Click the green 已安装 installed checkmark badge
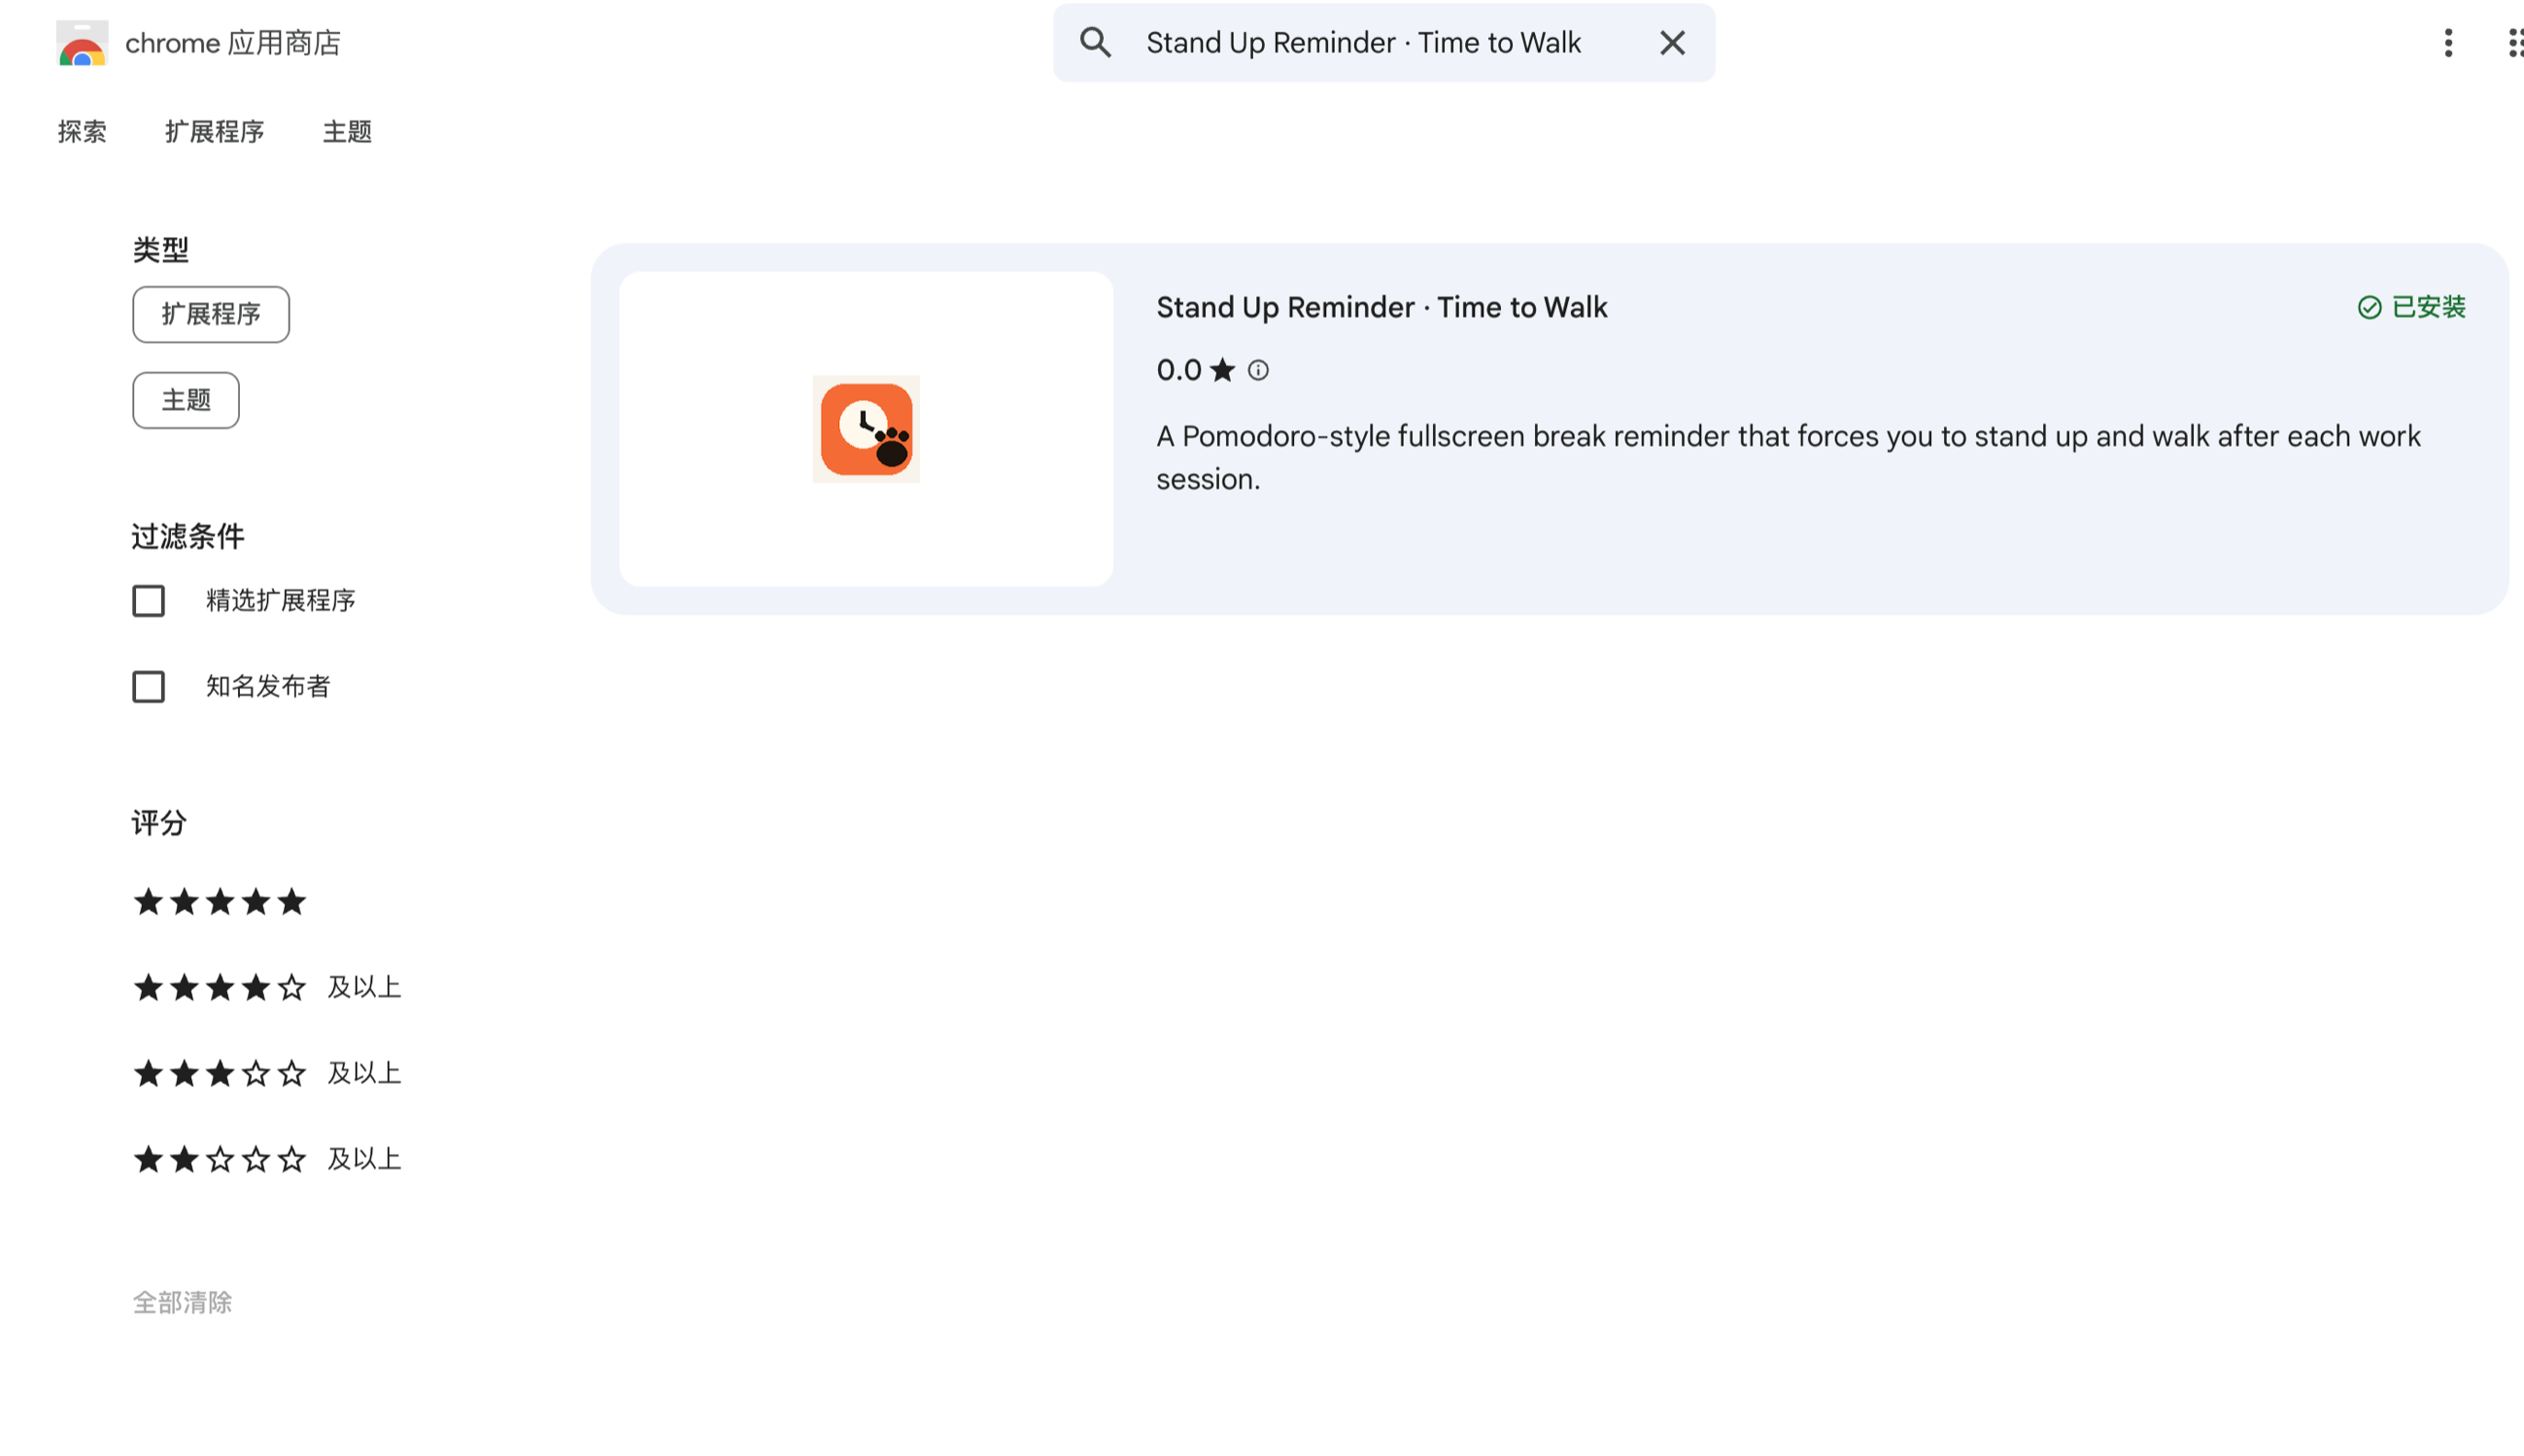Viewport: 2524px width, 1456px height. click(2411, 307)
